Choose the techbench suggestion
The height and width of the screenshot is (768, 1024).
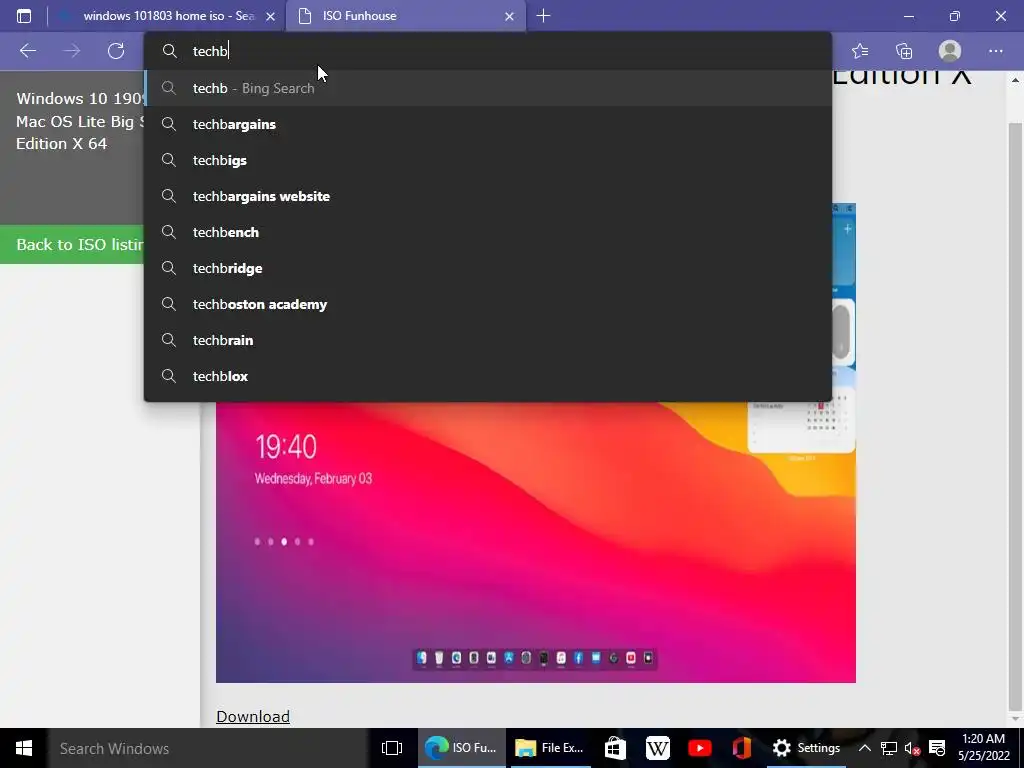(x=488, y=232)
